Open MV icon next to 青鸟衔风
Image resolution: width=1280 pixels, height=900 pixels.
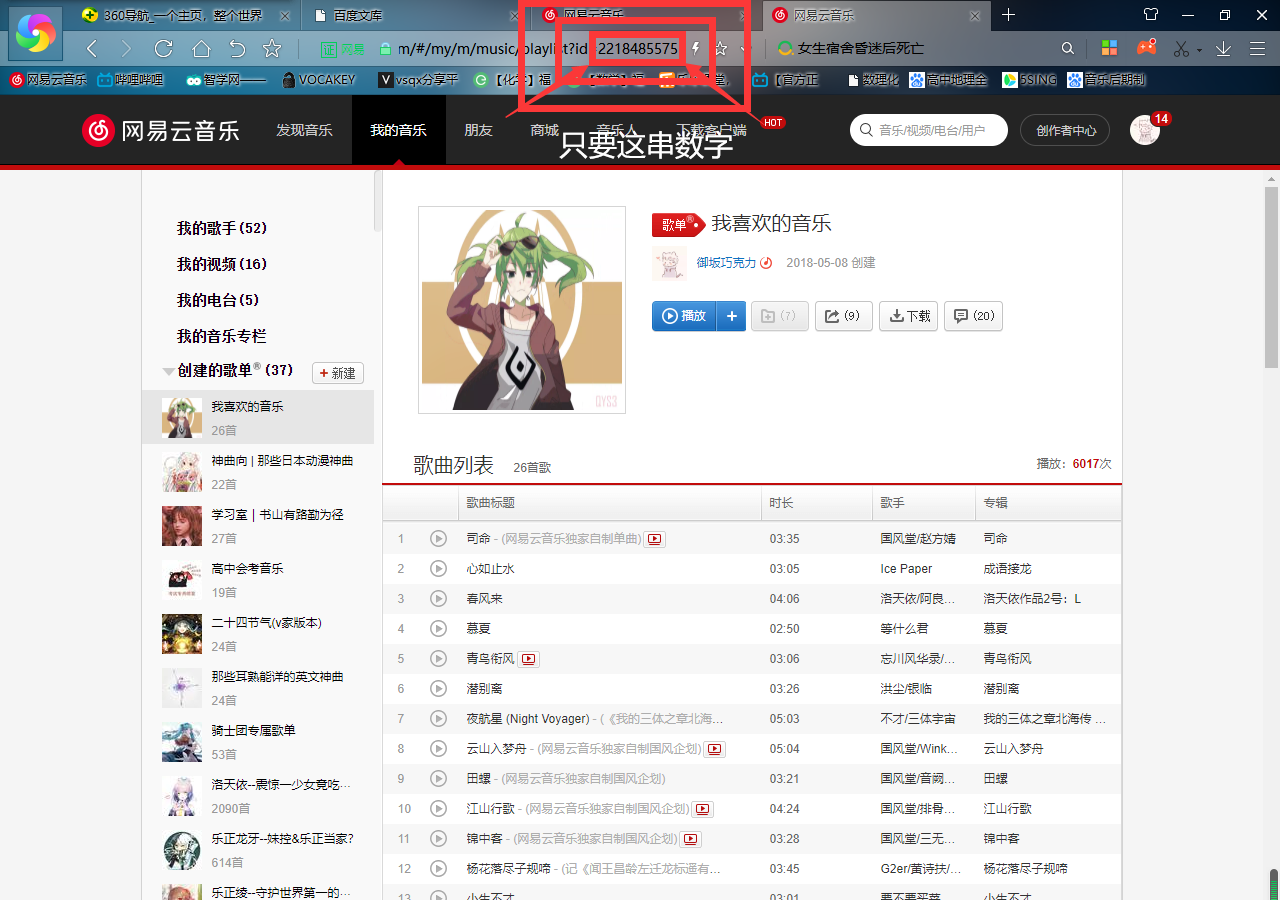tap(529, 659)
